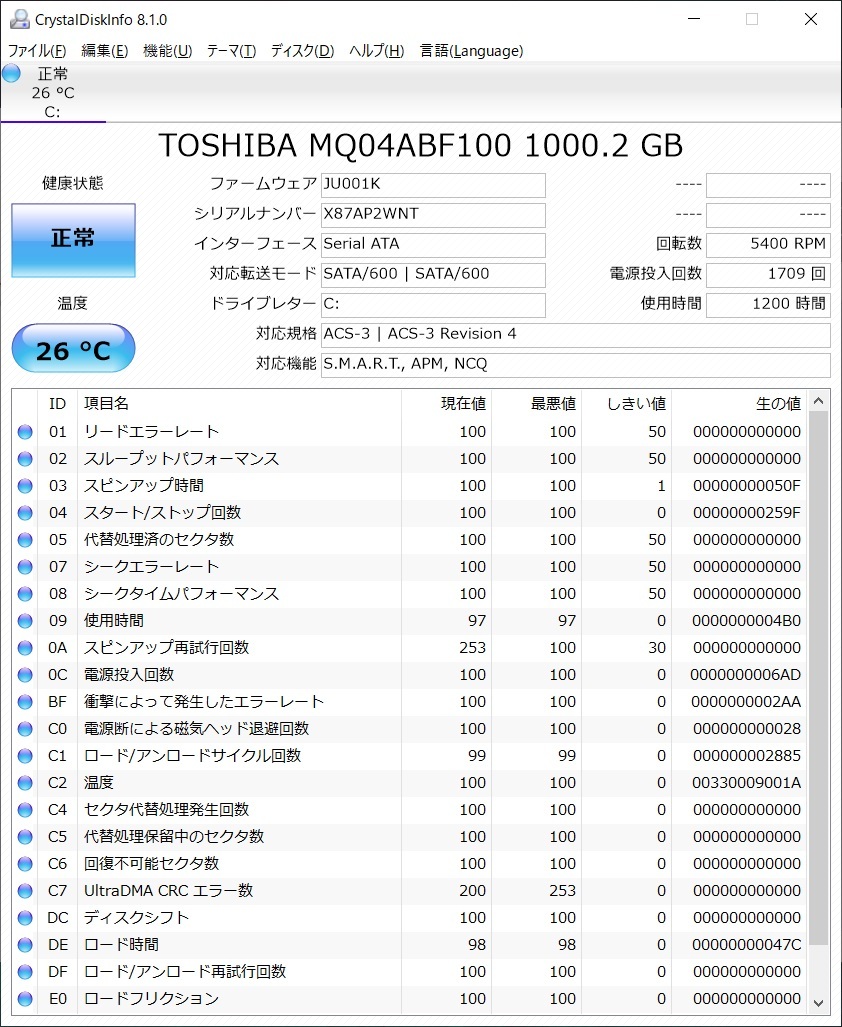Viewport: 842px width, 1027px height.
Task: Click the status orb for C6 回復不可能セクタ数
Action: 25,864
